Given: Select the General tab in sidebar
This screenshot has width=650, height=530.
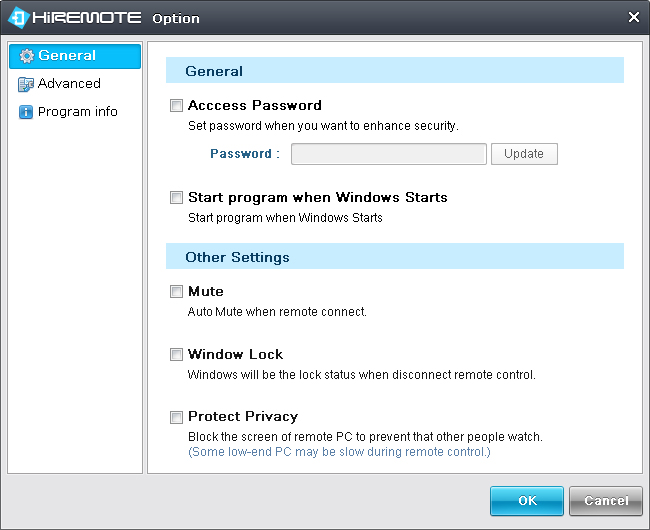Looking at the screenshot, I should click(x=75, y=56).
